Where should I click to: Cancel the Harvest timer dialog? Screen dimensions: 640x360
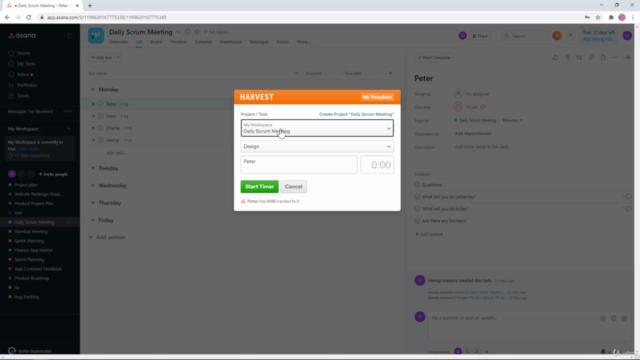pos(293,187)
